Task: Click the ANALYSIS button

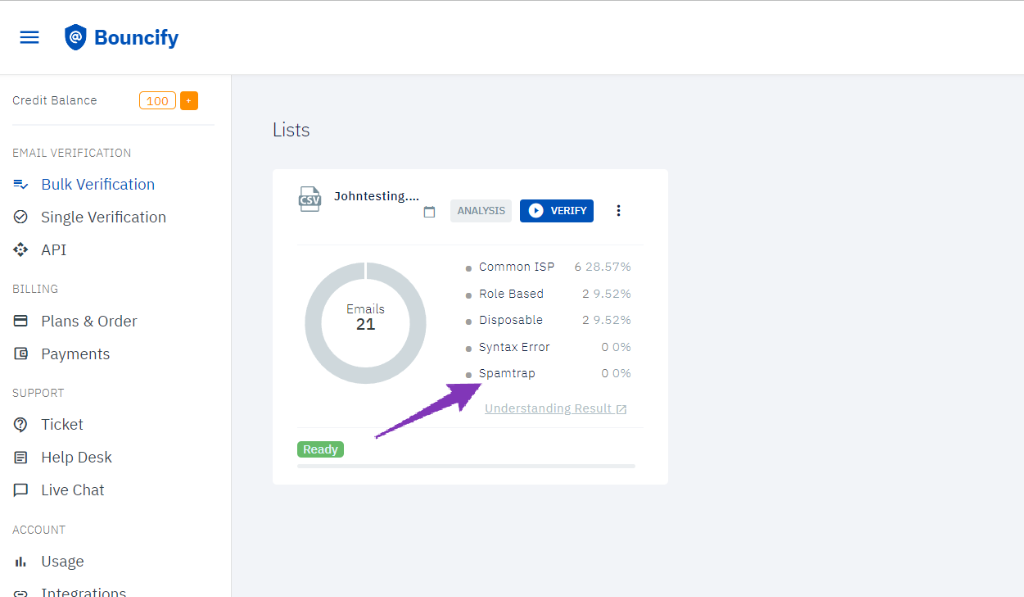Action: (x=481, y=210)
